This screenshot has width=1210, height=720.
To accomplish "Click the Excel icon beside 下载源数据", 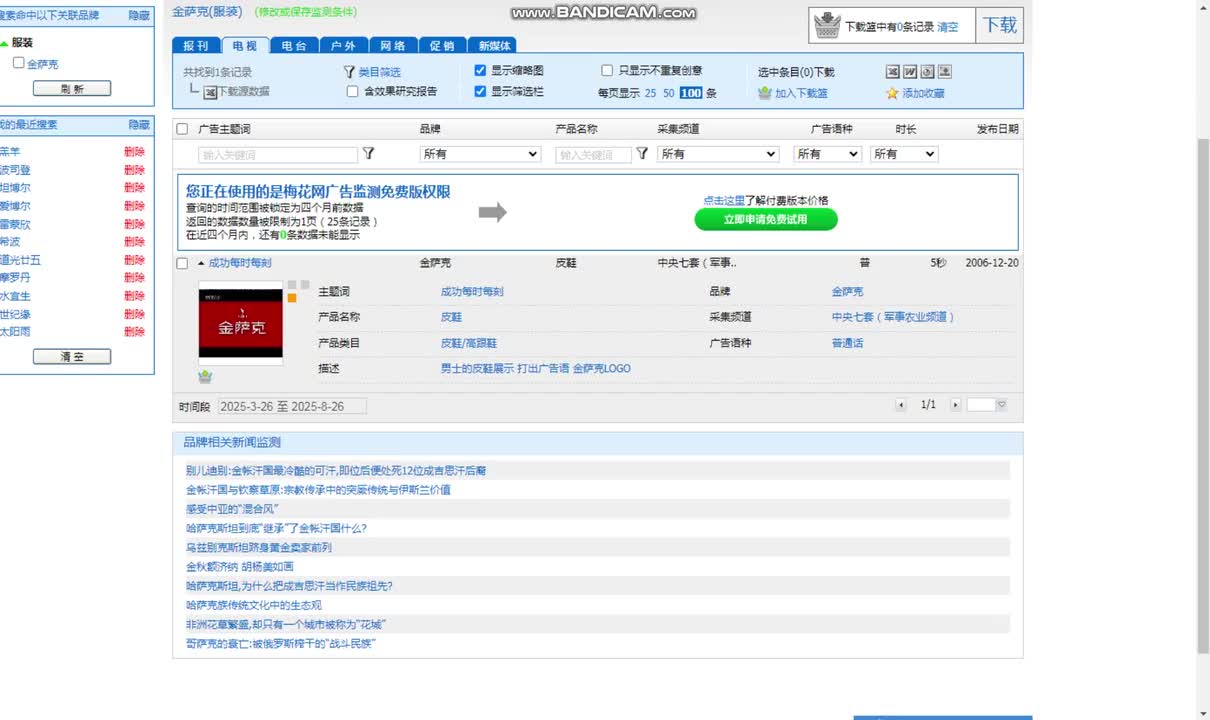I will coord(210,92).
